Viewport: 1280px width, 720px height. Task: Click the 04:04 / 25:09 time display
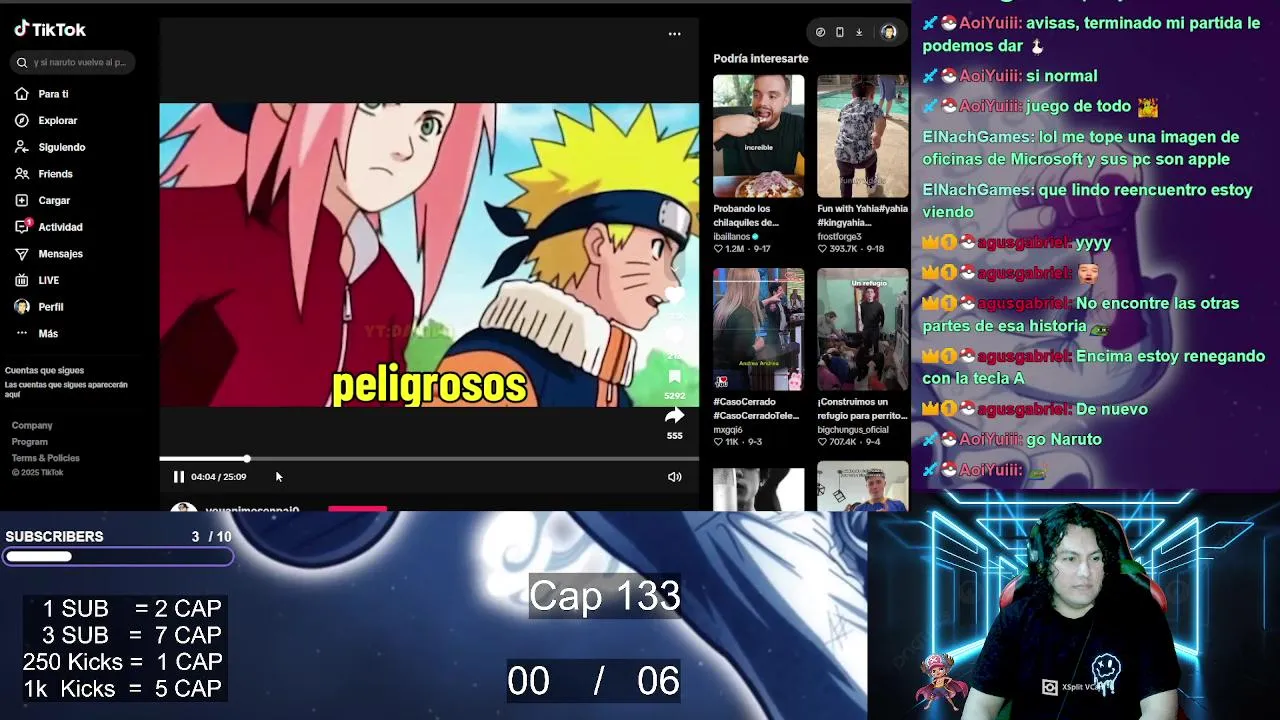[218, 477]
